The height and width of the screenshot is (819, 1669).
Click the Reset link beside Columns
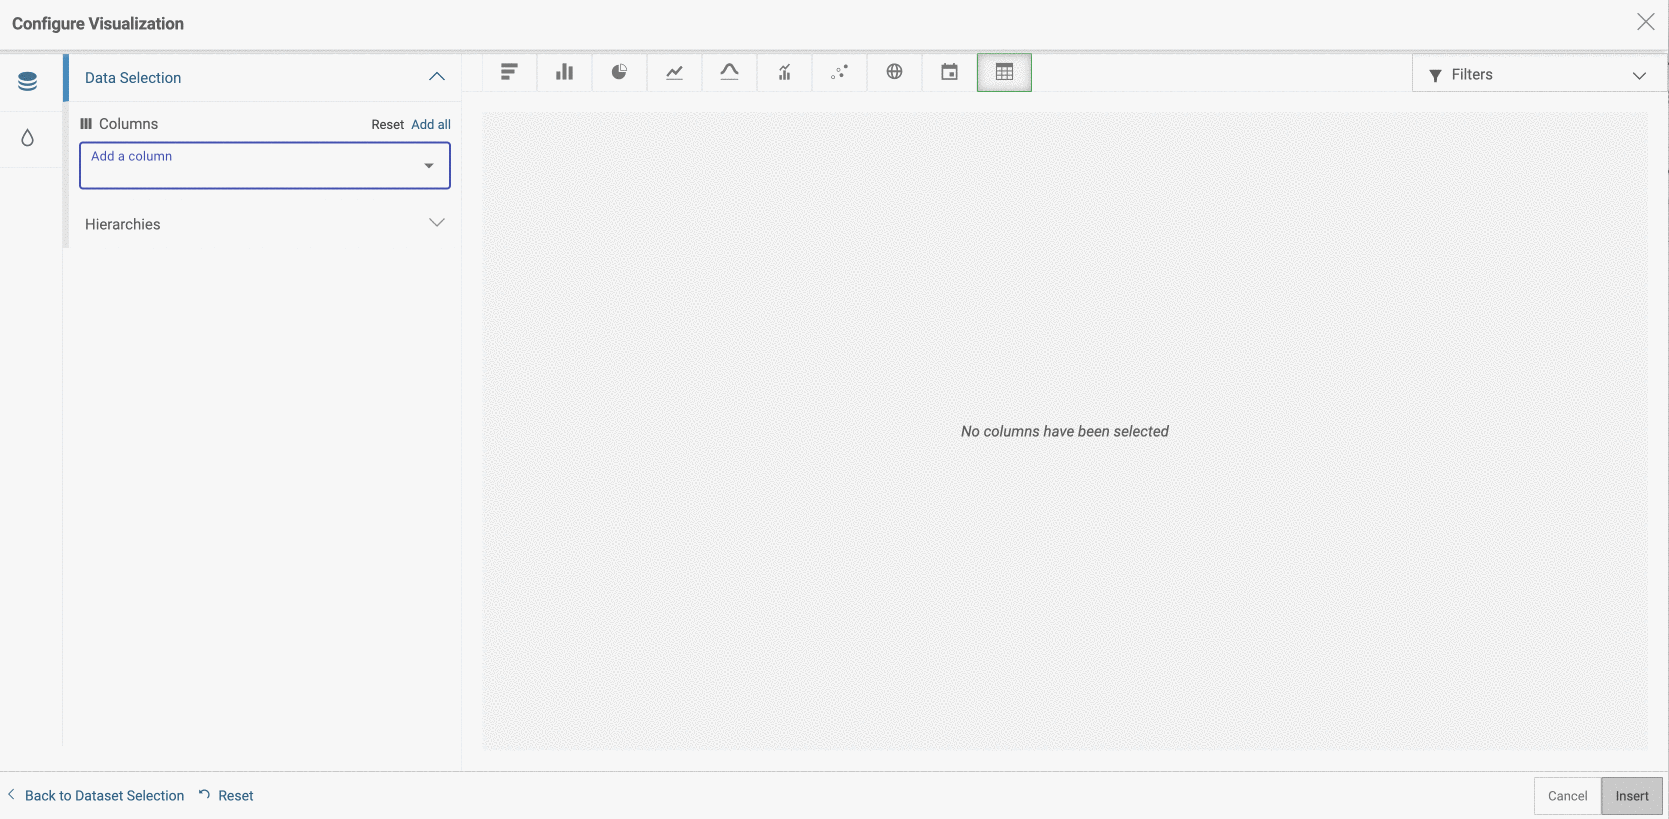(387, 125)
